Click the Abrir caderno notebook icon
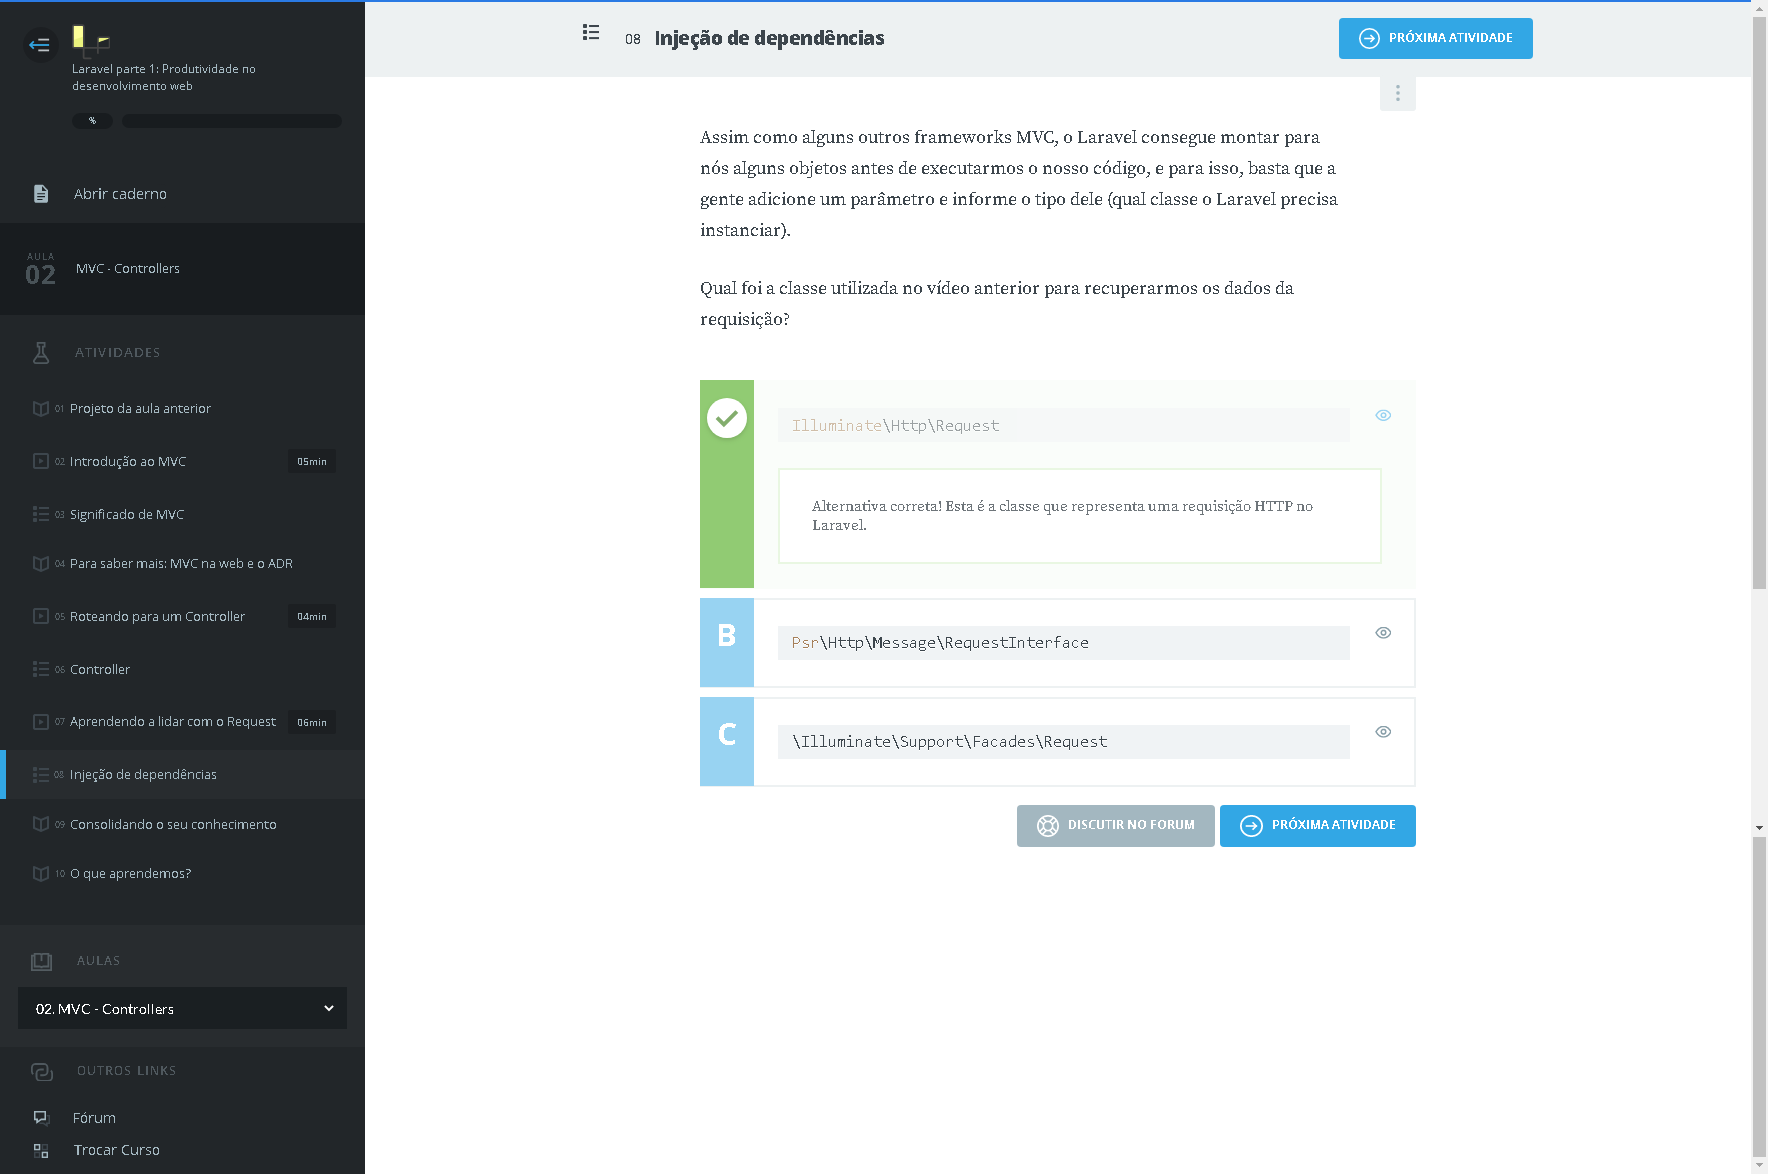This screenshot has height=1174, width=1768. (41, 194)
